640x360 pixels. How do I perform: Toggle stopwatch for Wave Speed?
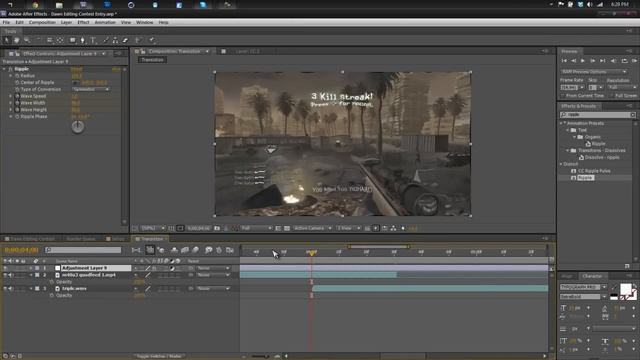point(17,96)
